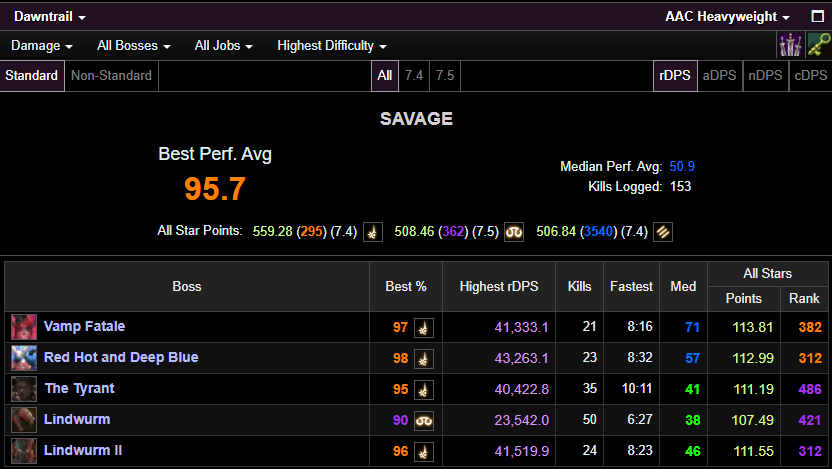This screenshot has height=469, width=832.
Task: Click the square window icon at top right
Action: click(818, 16)
